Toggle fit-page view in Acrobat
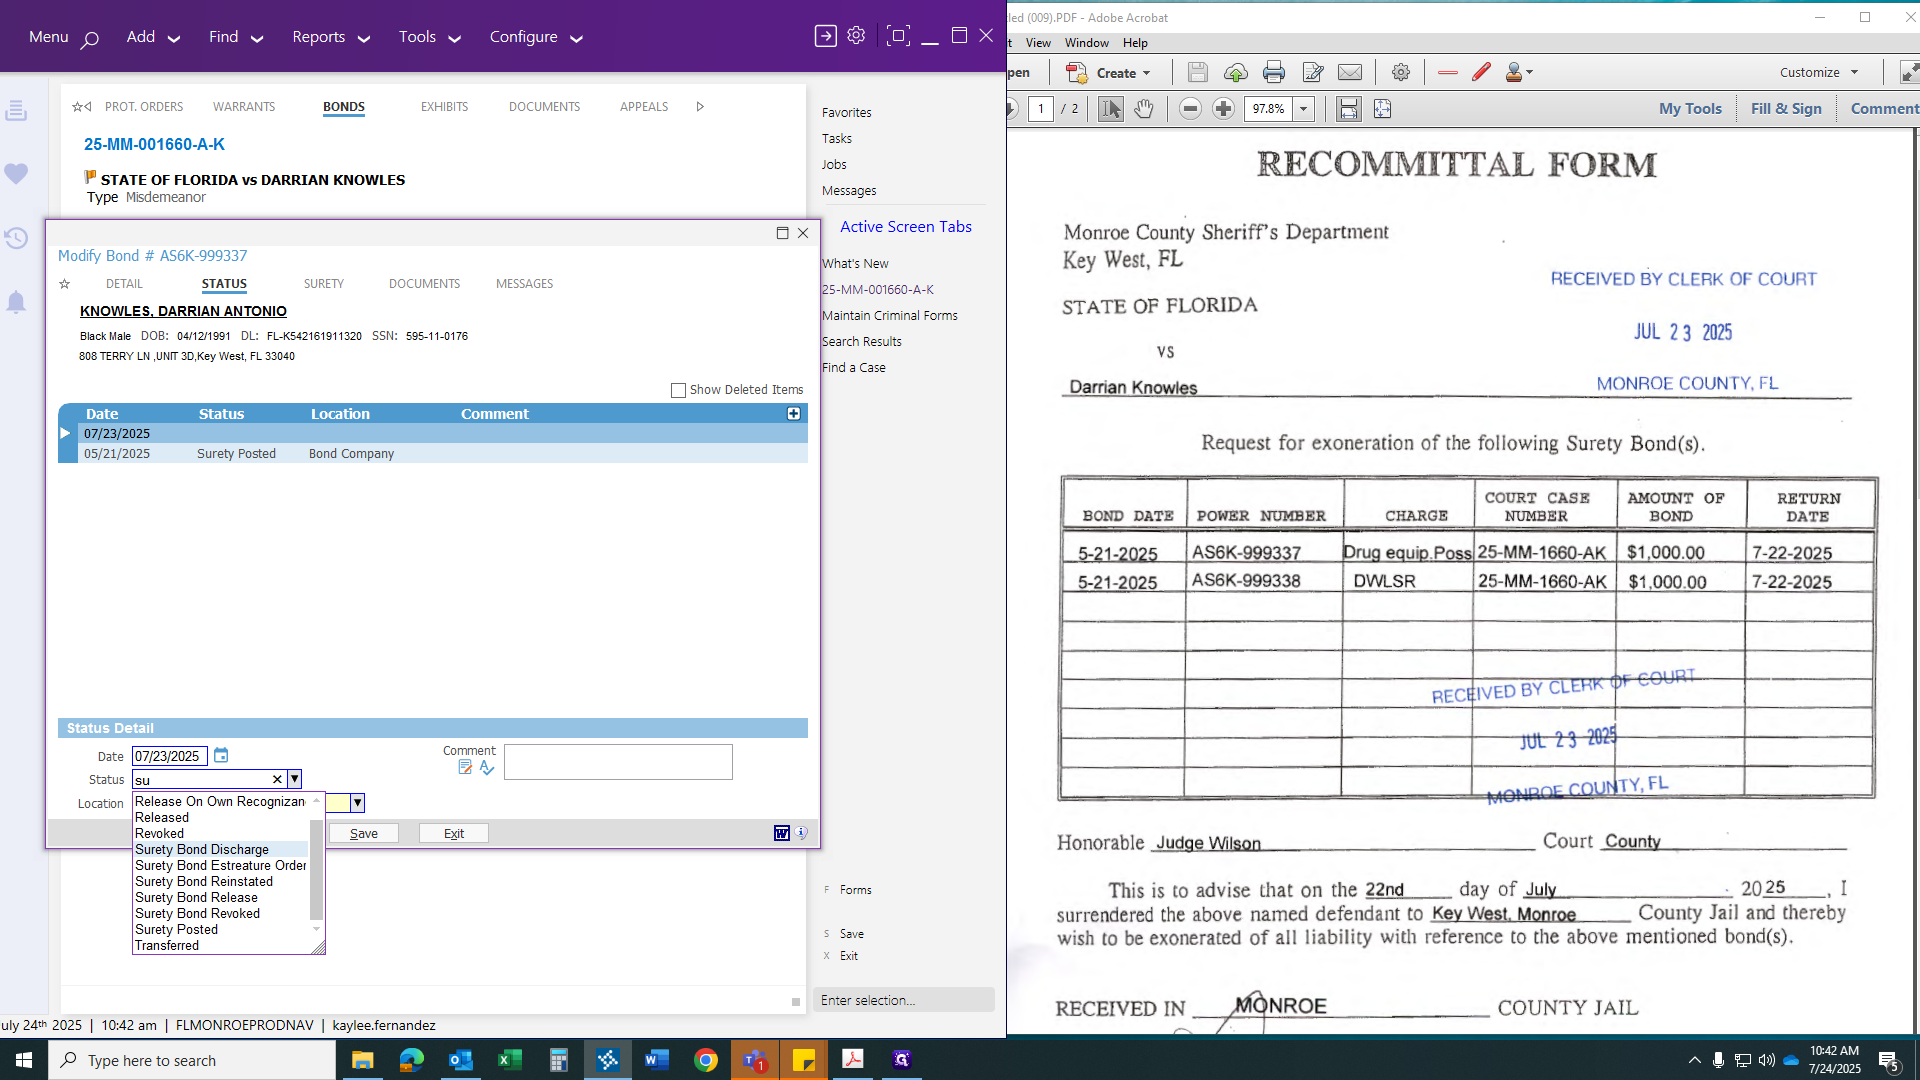 1382,109
